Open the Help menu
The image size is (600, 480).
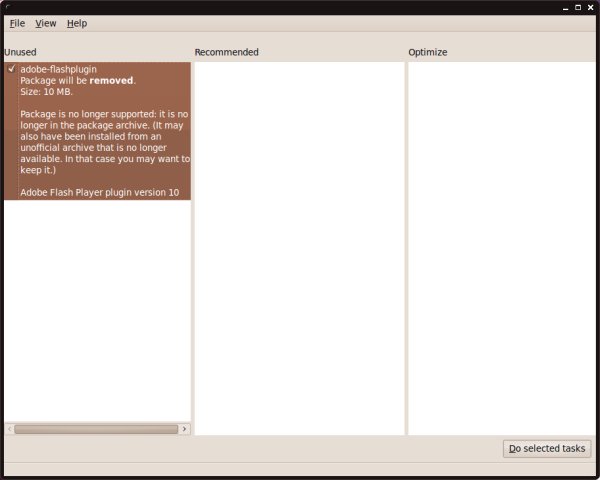pyautogui.click(x=77, y=23)
